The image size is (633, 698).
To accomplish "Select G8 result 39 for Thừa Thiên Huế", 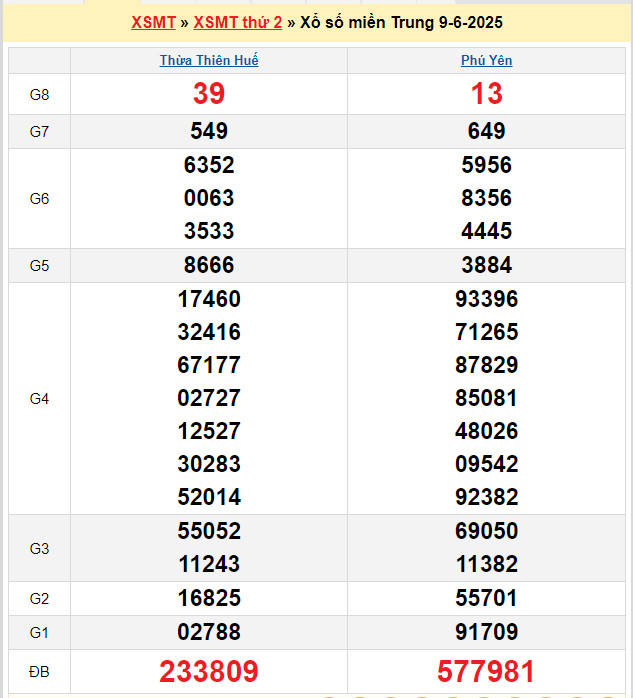I will [209, 94].
